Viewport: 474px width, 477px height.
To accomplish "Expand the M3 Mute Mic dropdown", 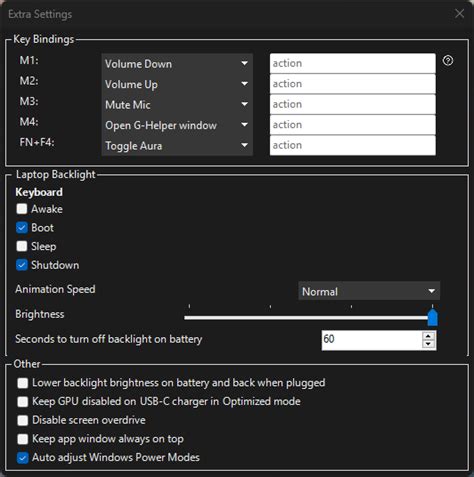I will [177, 105].
